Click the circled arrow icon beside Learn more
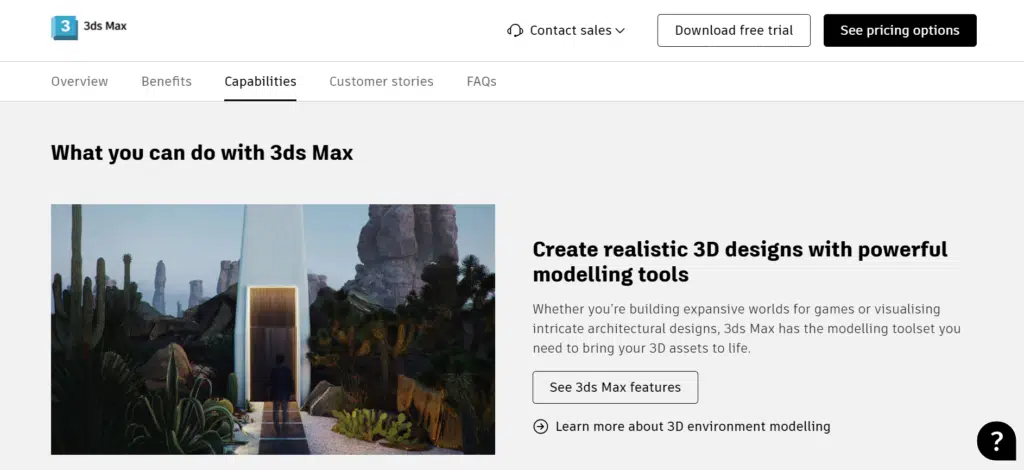The image size is (1024, 470). tap(540, 426)
